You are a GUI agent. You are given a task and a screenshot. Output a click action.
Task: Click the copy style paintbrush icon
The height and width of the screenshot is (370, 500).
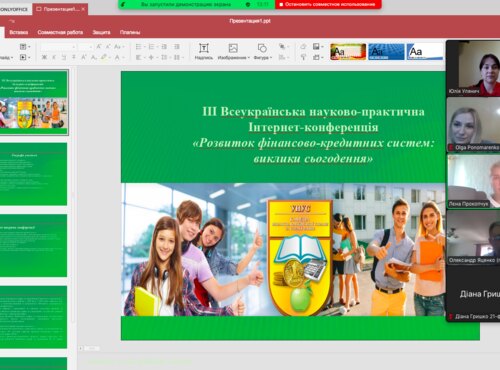tap(303, 57)
